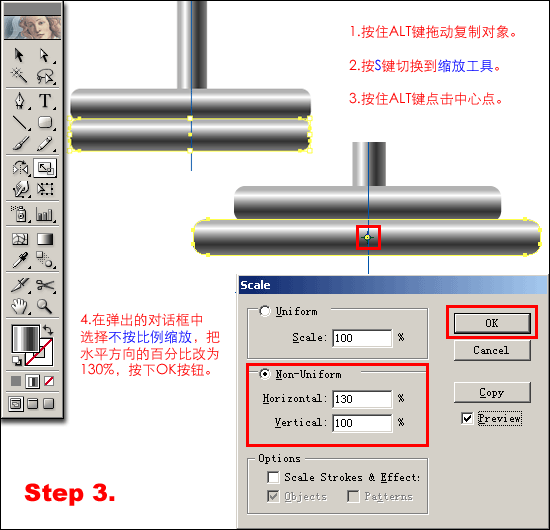Pick the Zoom magnifier tool
Screen dimensions: 550x530
point(45,306)
